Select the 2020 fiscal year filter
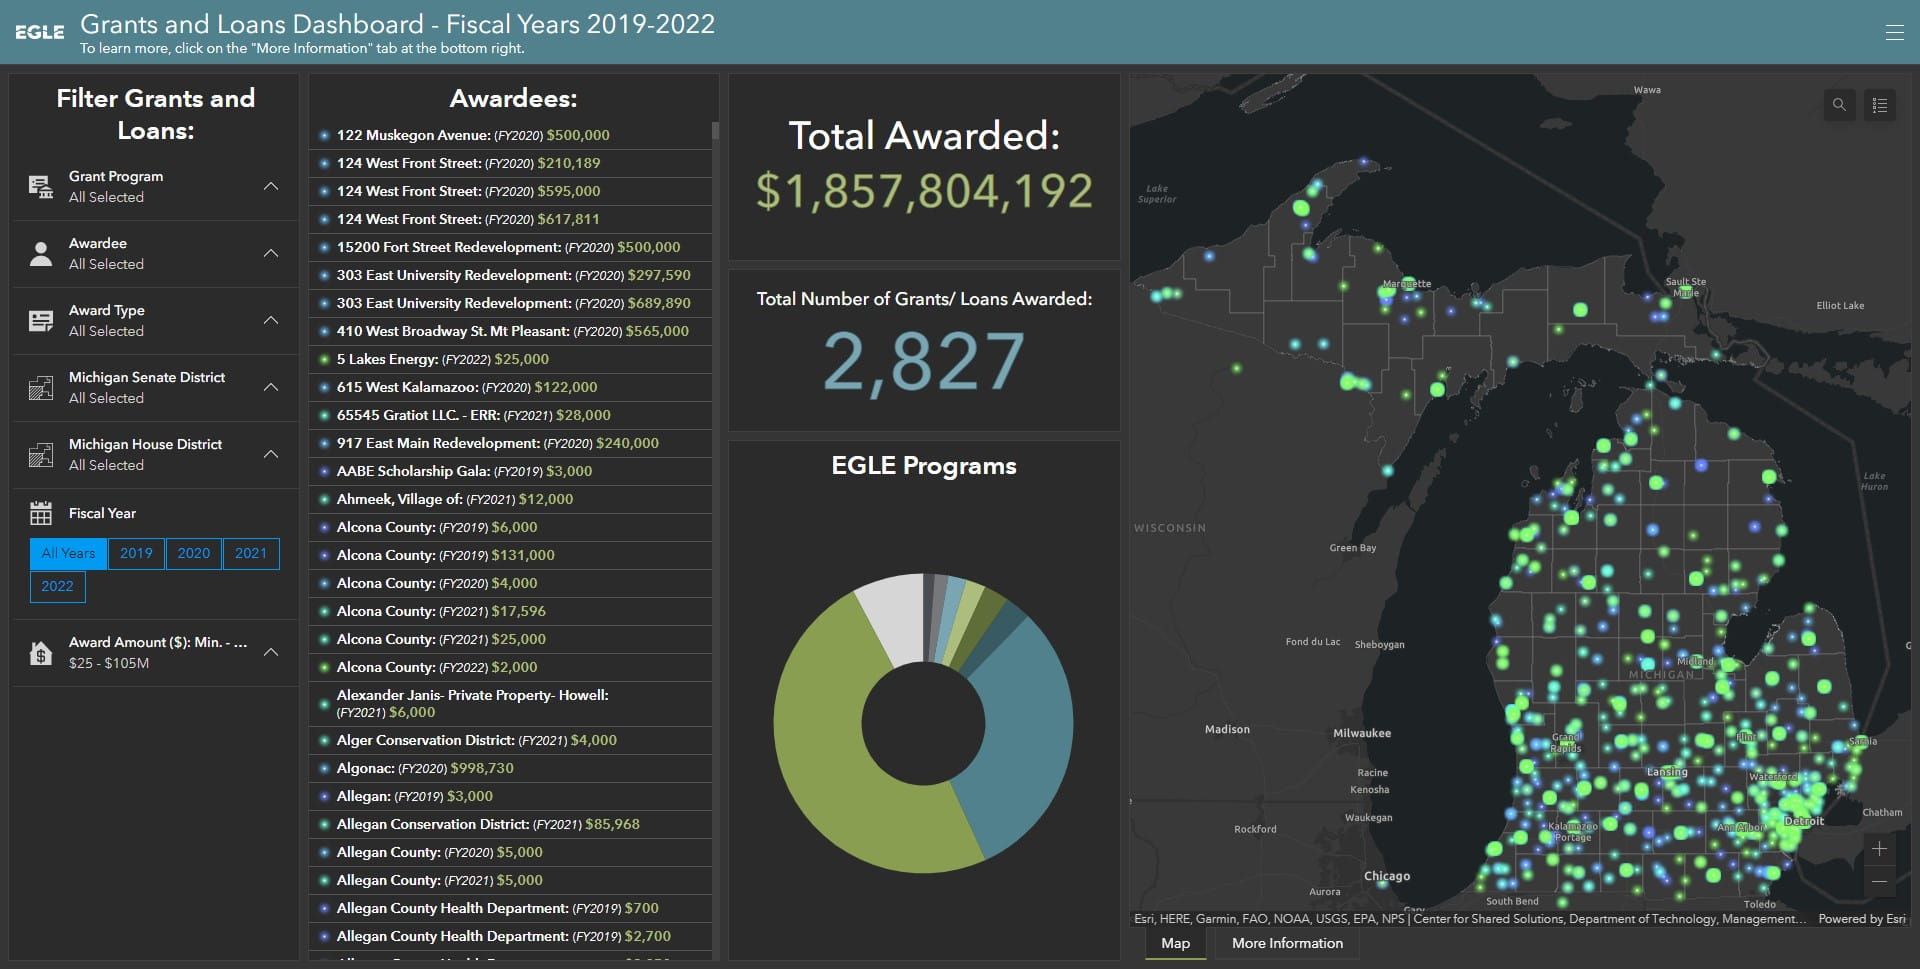Screen dimensions: 1920x969 (x=193, y=553)
